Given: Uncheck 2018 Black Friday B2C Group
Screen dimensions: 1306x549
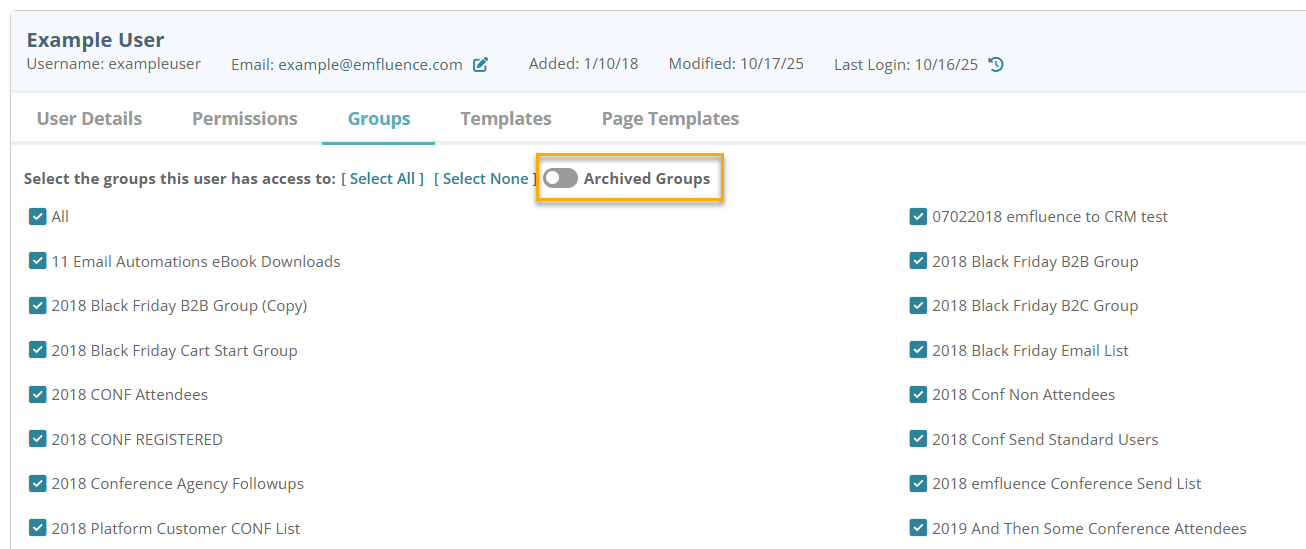Looking at the screenshot, I should click(x=918, y=305).
